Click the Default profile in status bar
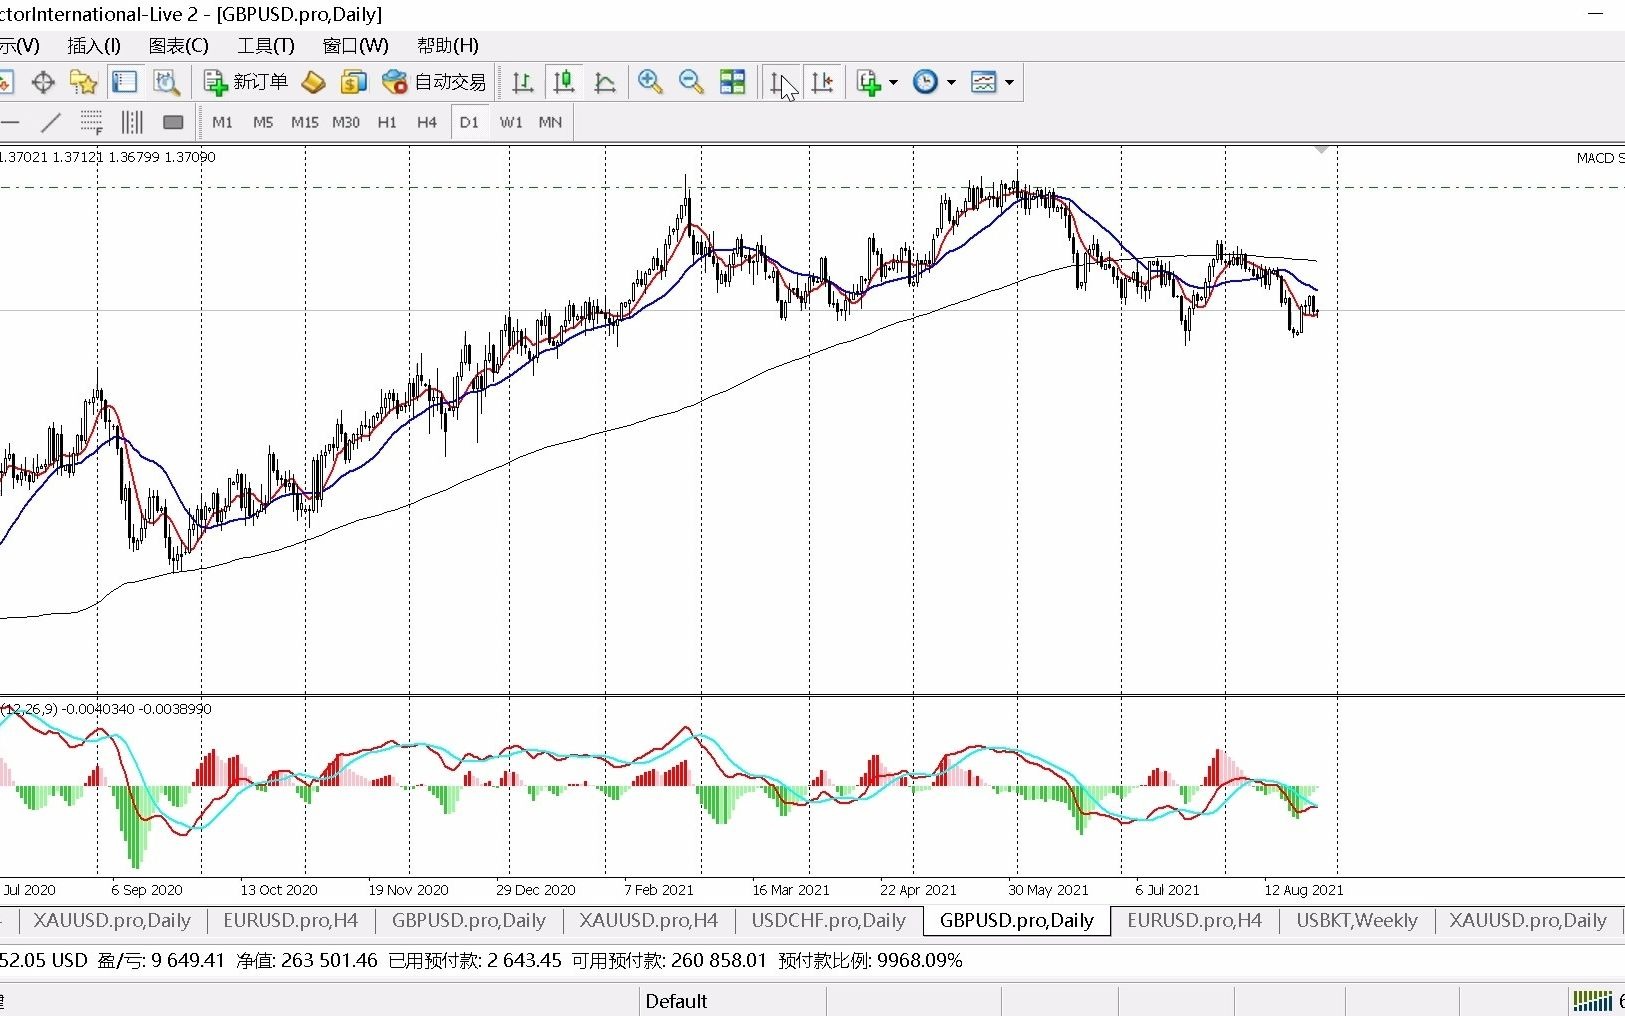The width and height of the screenshot is (1625, 1016). [676, 1001]
